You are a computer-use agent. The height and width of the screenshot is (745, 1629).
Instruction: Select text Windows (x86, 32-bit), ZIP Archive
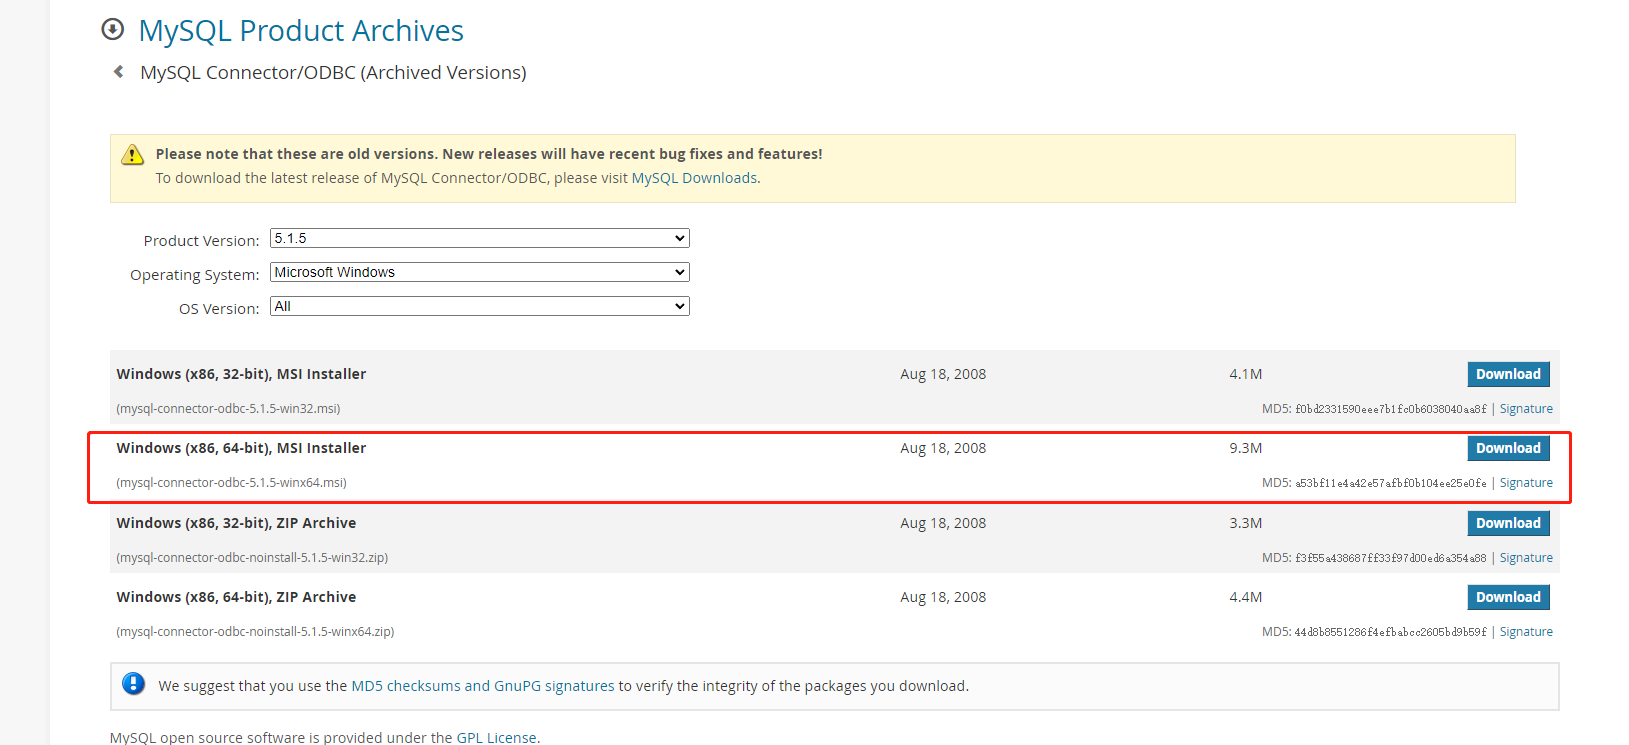(236, 523)
